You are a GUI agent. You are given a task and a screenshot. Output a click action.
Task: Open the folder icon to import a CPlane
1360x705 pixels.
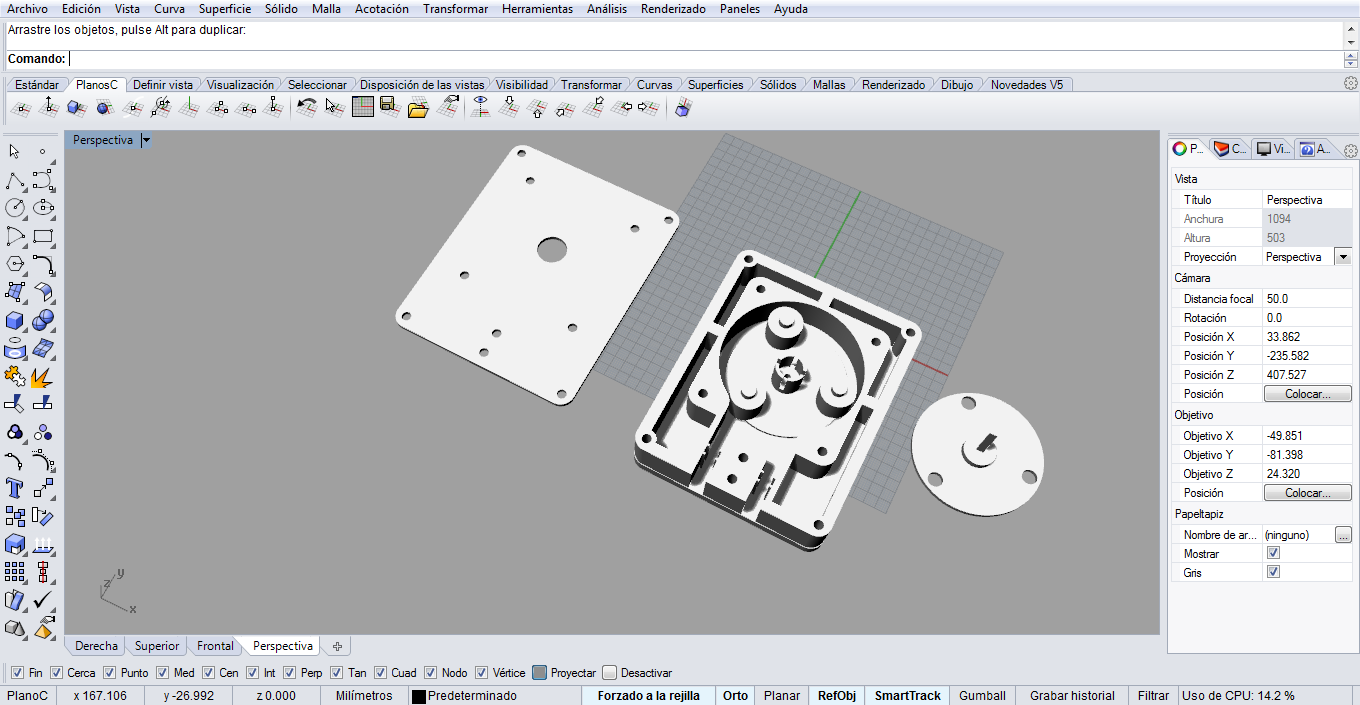[418, 107]
